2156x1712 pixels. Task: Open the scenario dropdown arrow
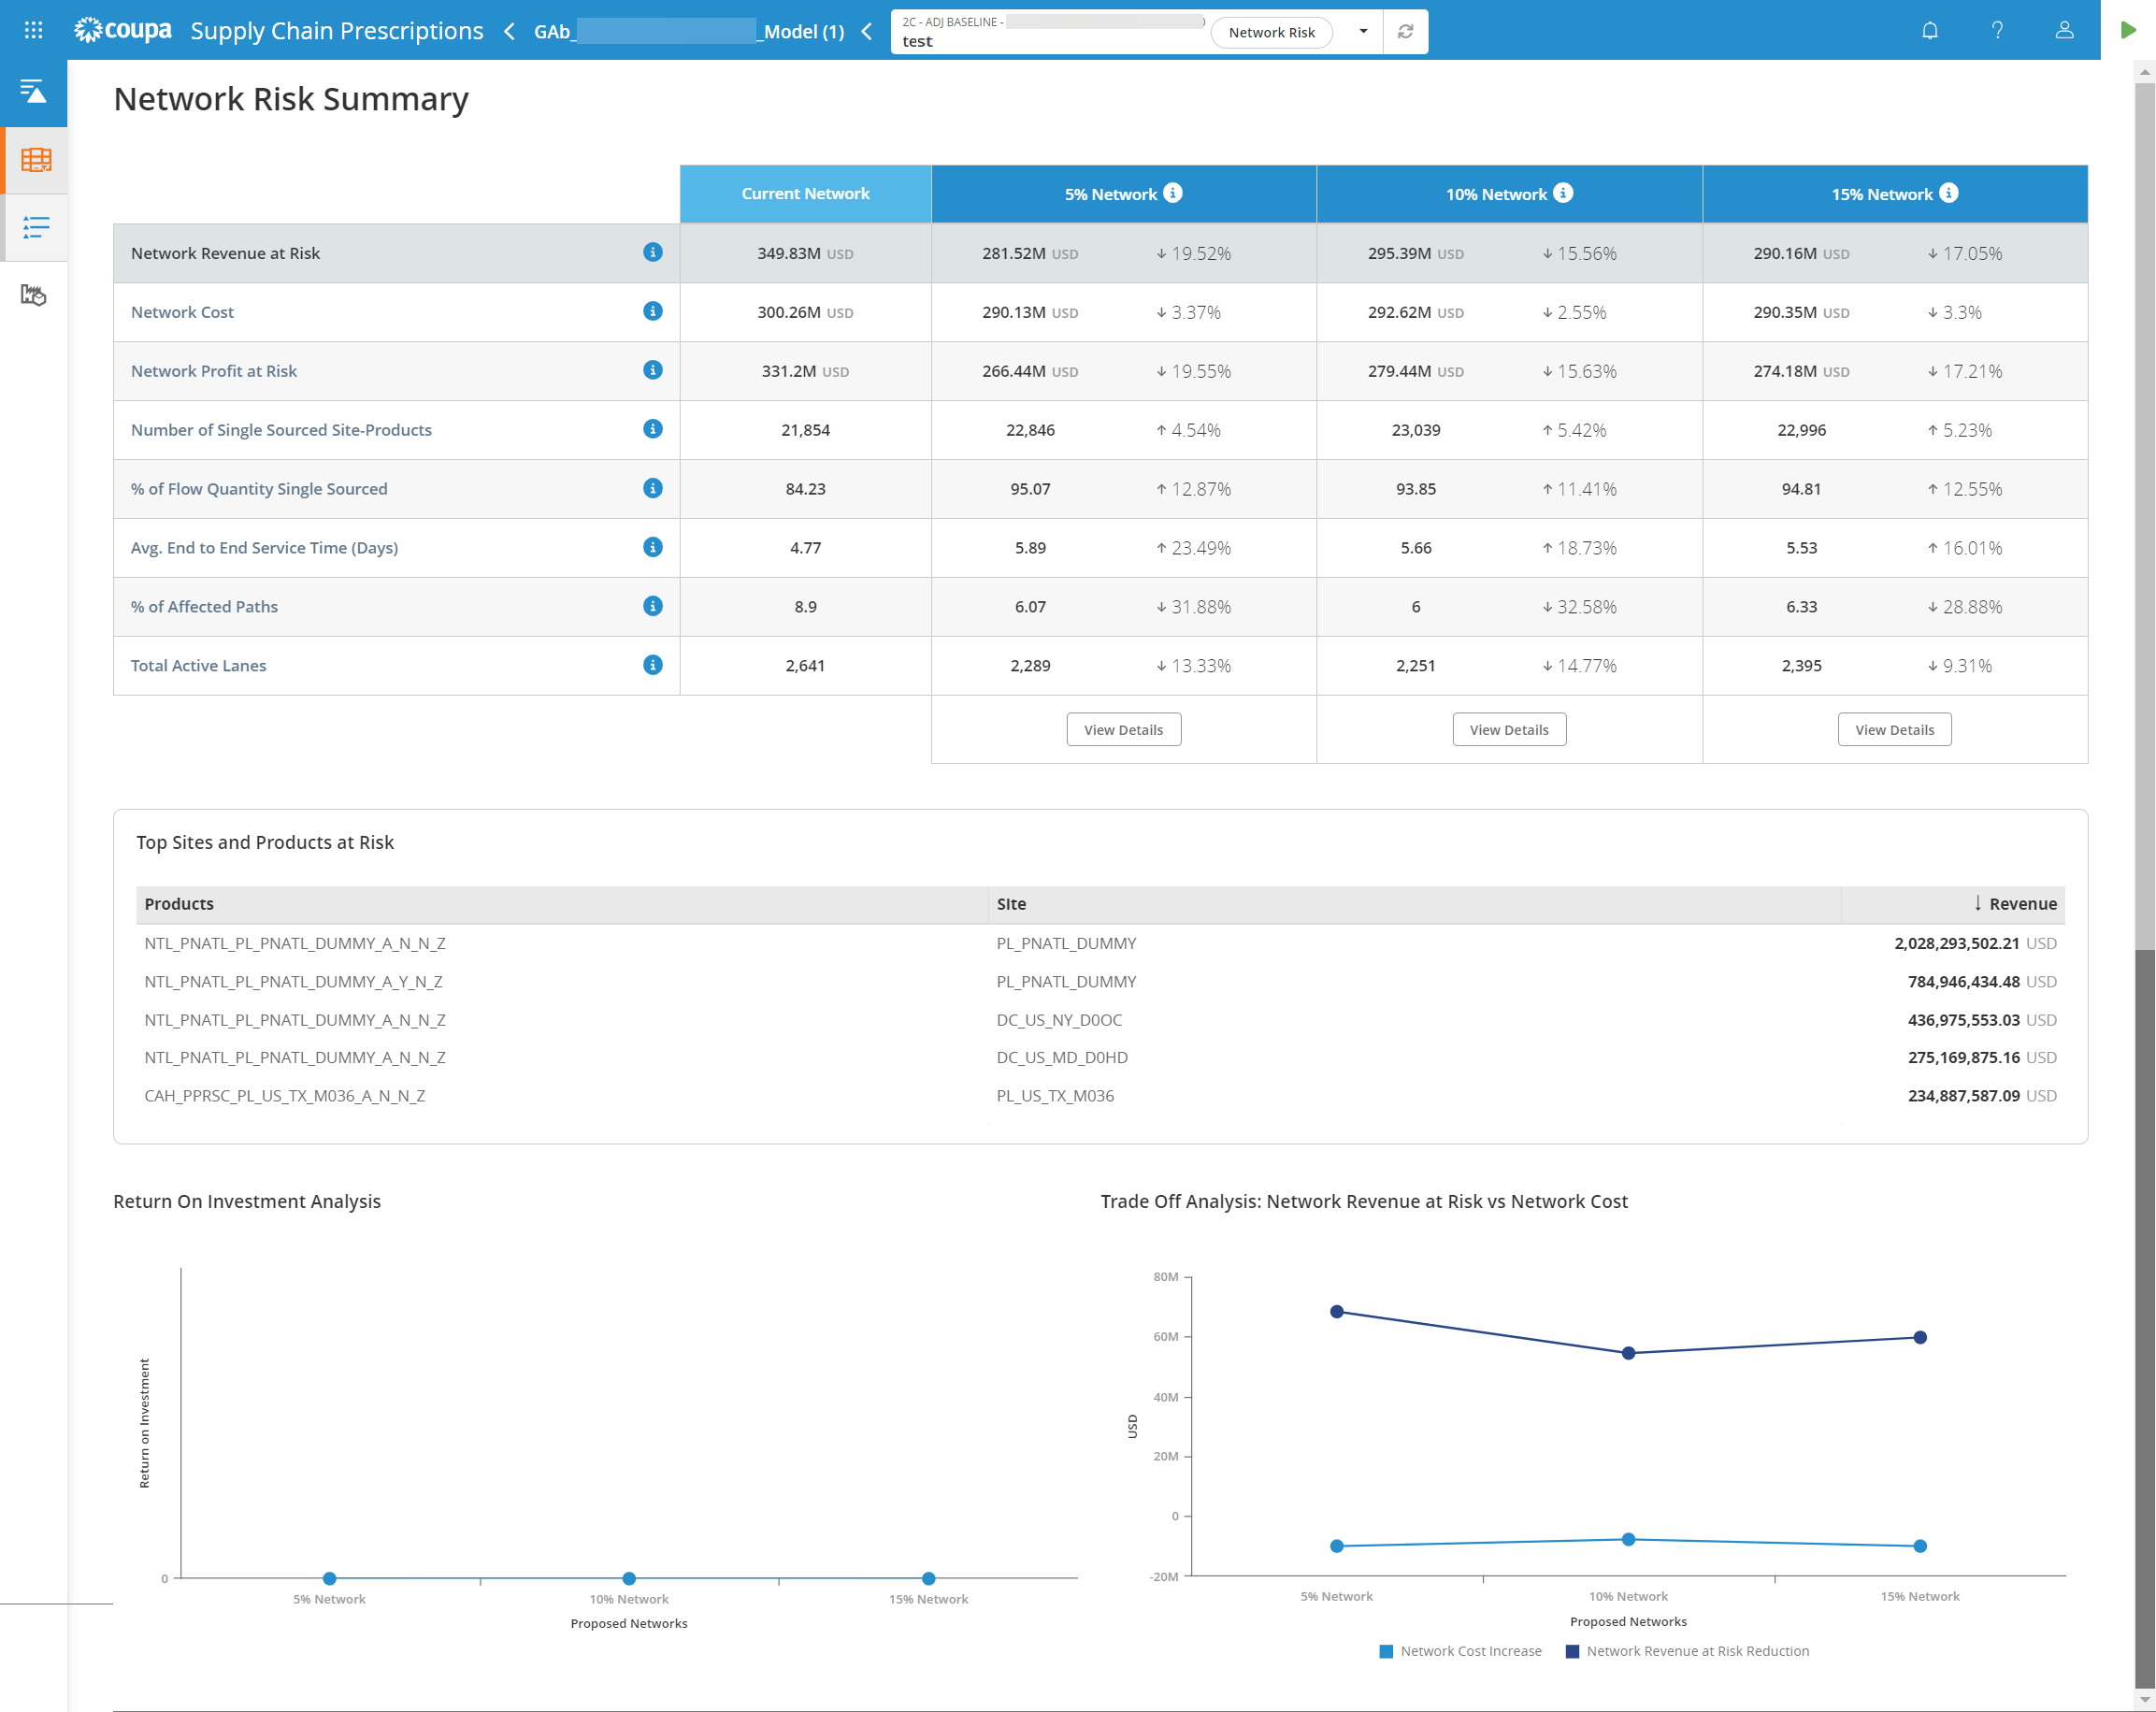click(x=1363, y=31)
